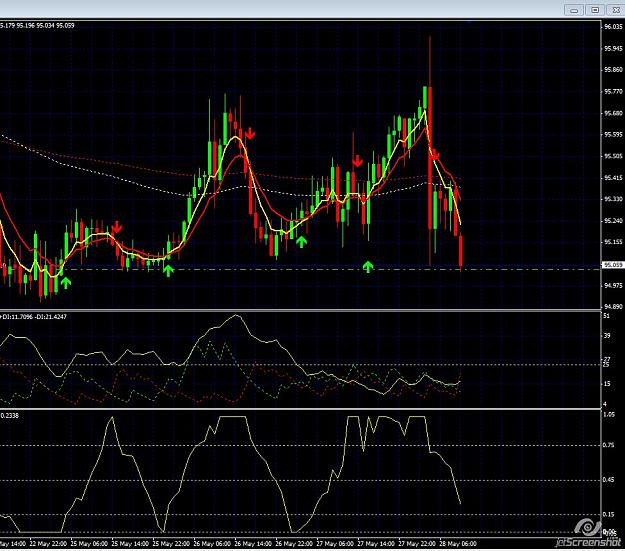This screenshot has width=625, height=551.
Task: Click time axis label 26 May 06:00
Action: click(212, 544)
